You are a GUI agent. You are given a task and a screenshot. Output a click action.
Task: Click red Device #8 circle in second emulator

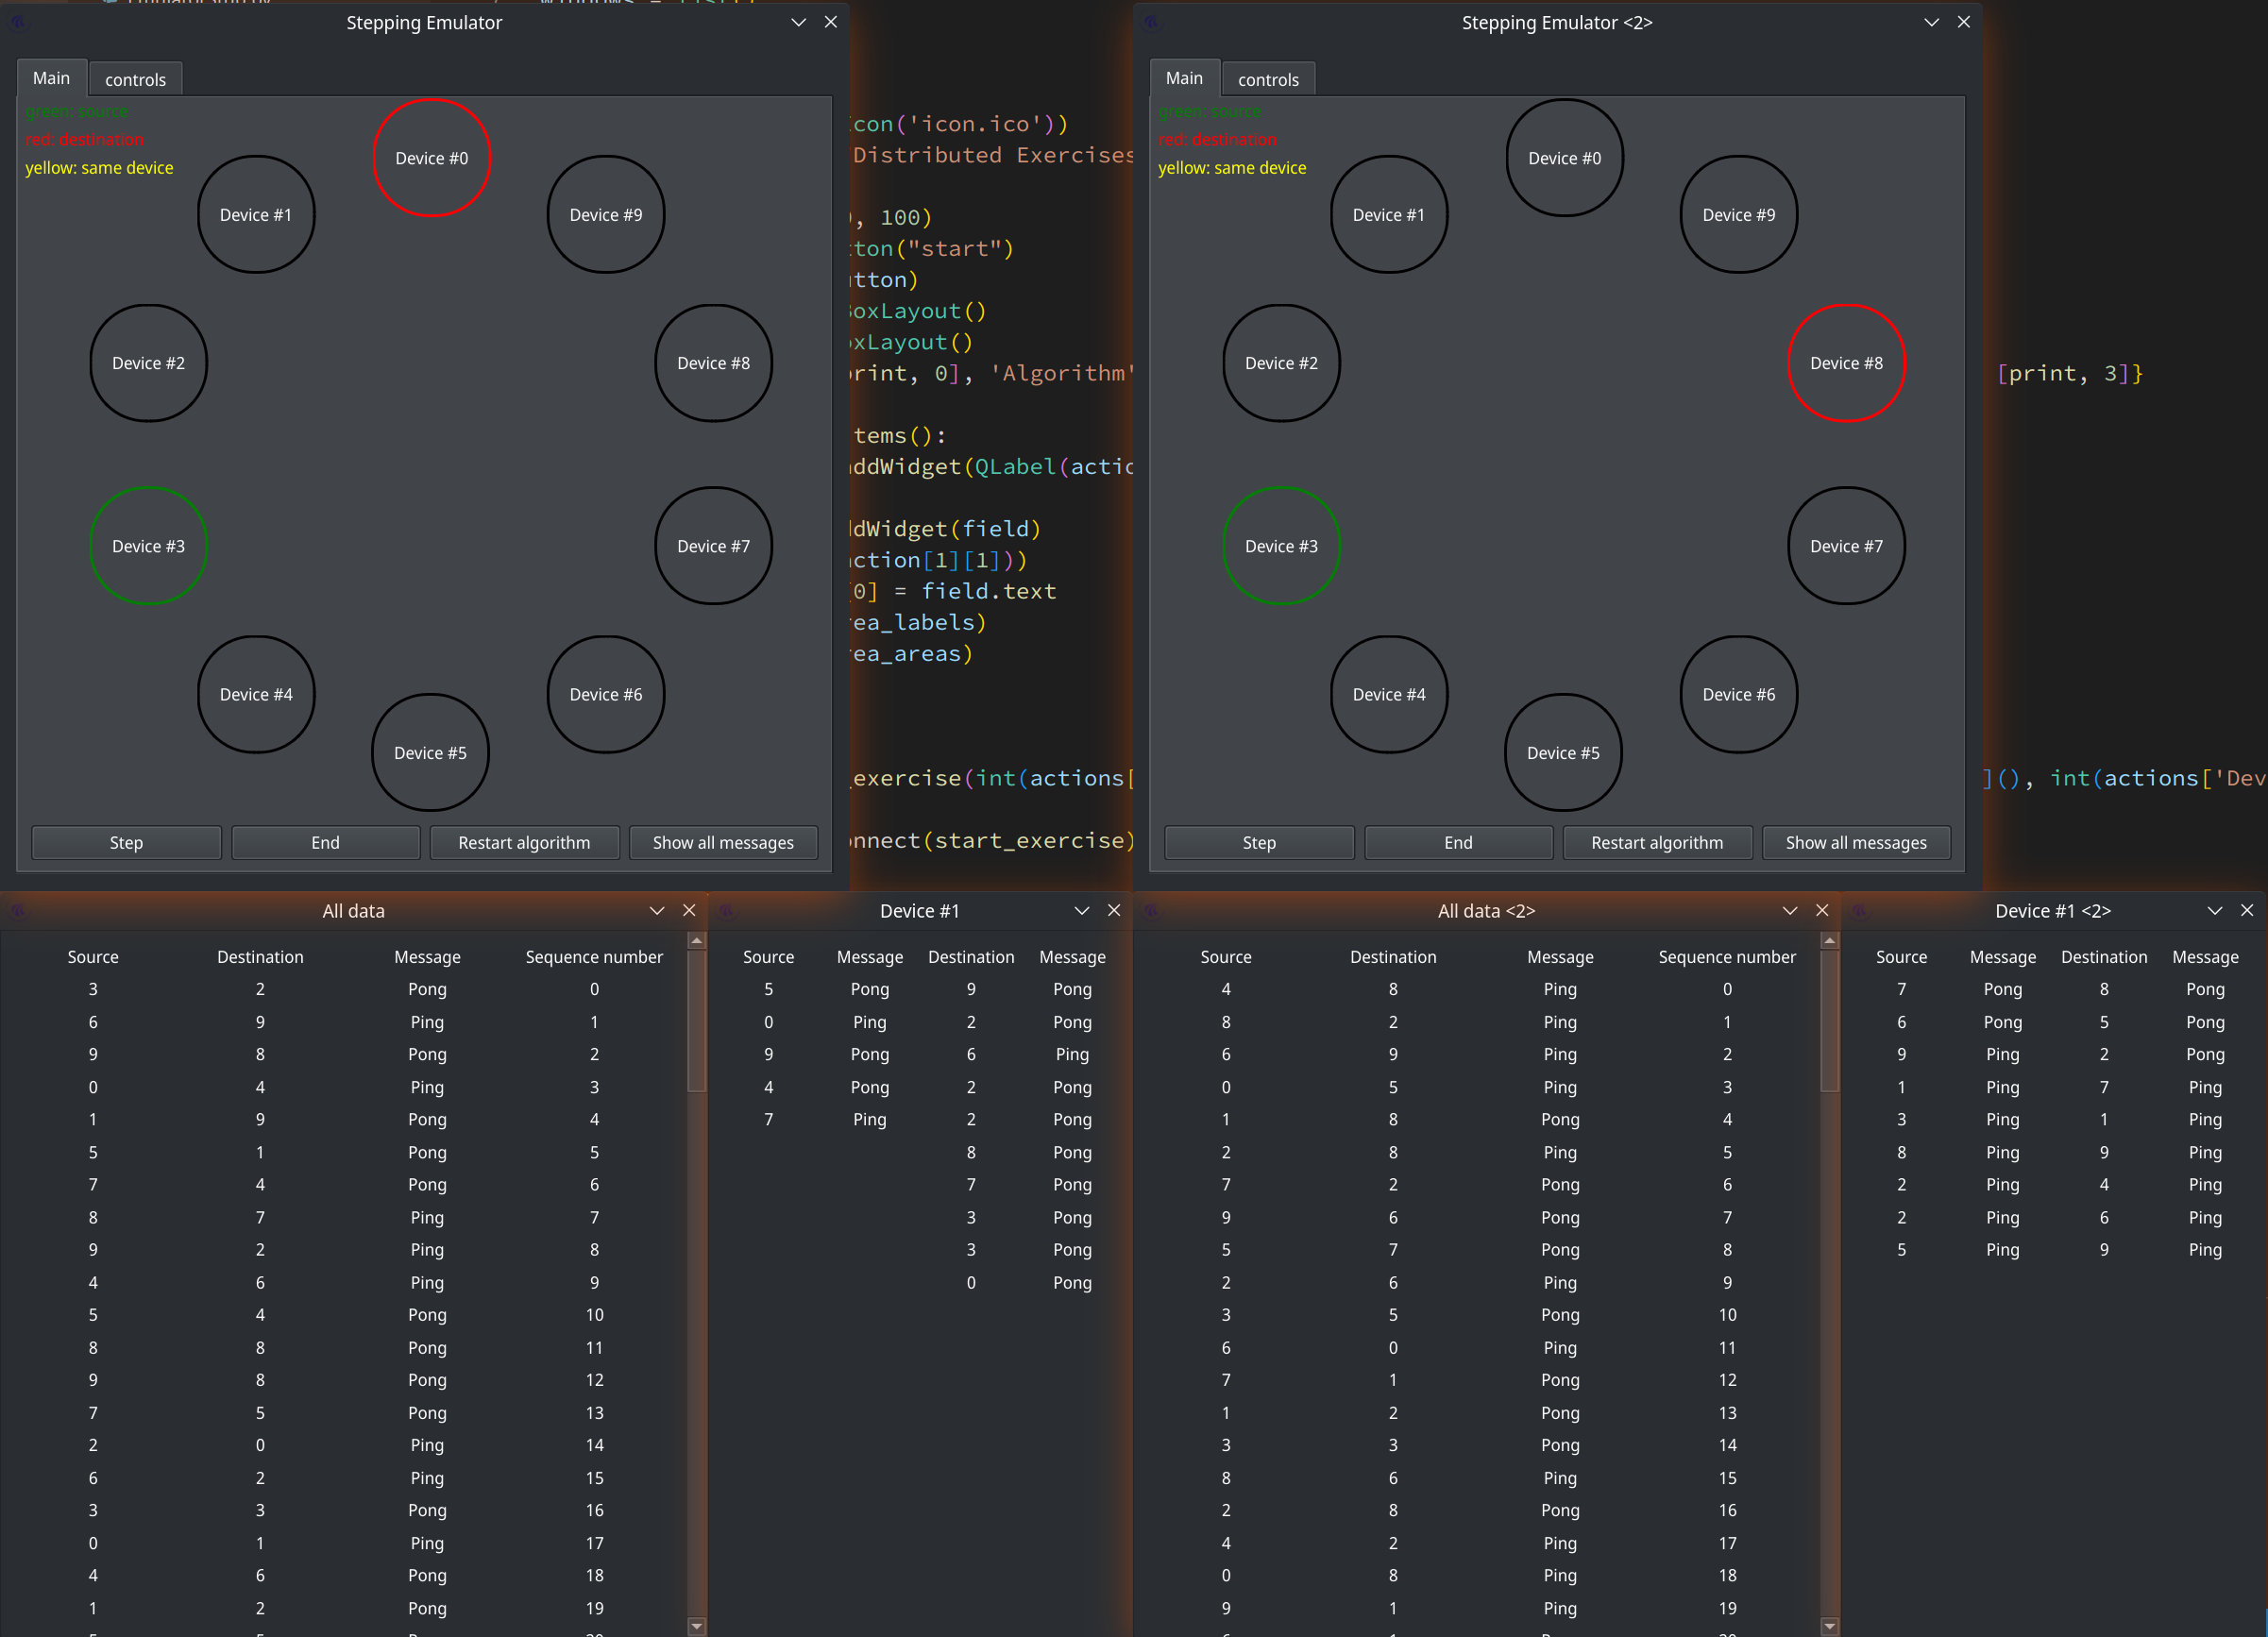pos(1845,363)
